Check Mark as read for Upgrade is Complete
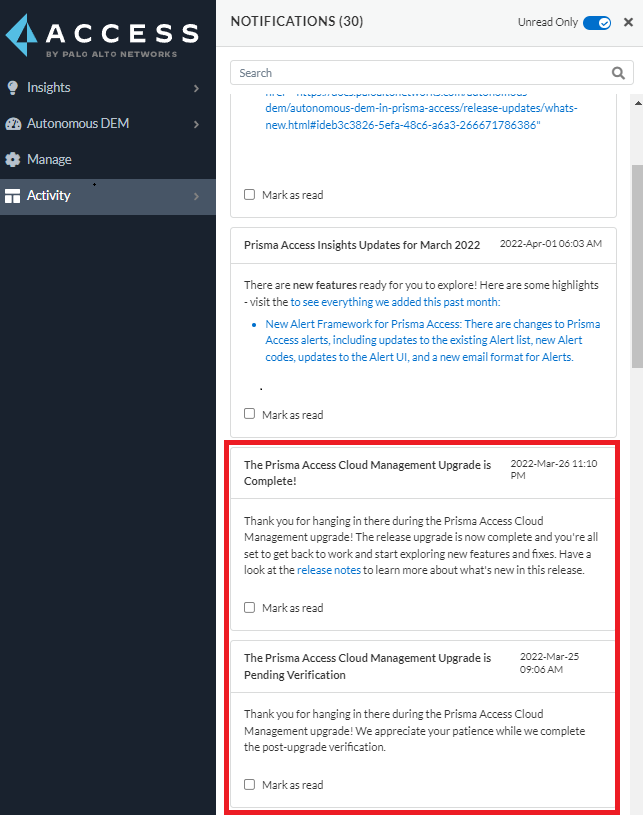The width and height of the screenshot is (643, 815). pos(250,608)
